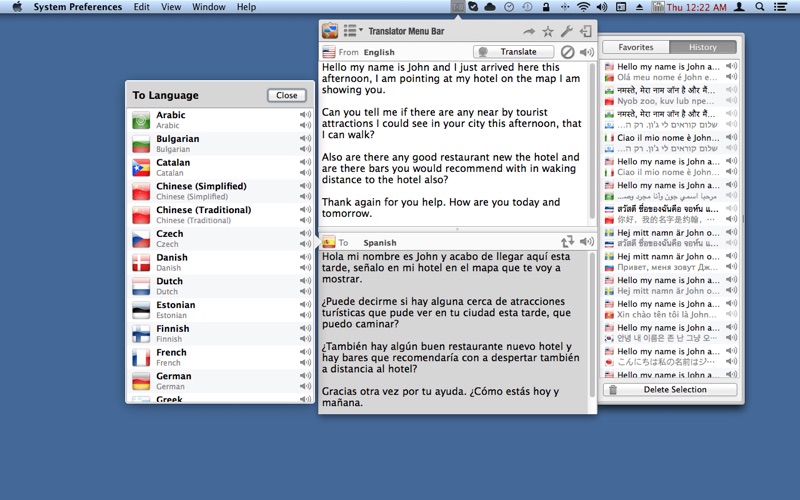Choose Chinese (Simplified) as the target language

tap(220, 191)
